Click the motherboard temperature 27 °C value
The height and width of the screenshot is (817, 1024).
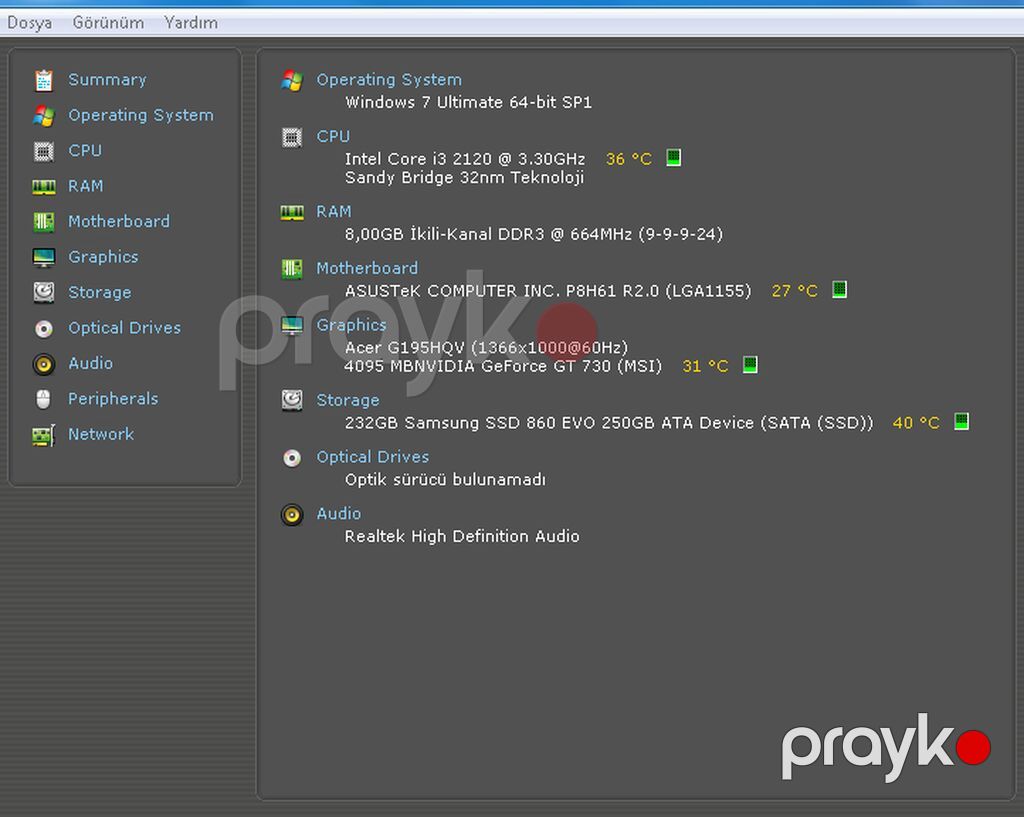(794, 291)
